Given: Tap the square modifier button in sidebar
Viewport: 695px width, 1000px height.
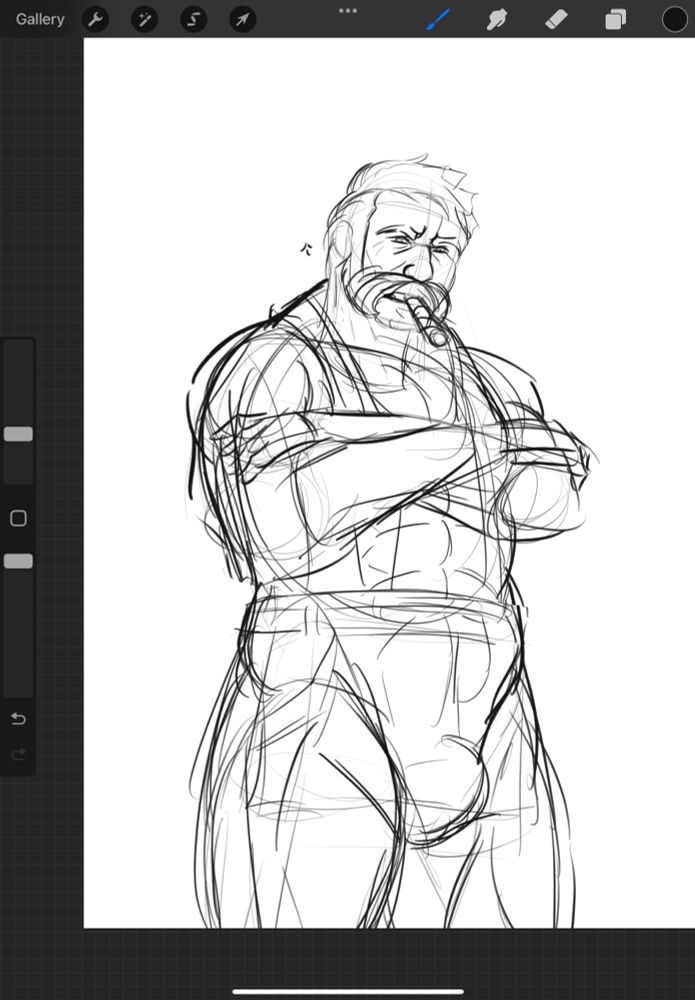Looking at the screenshot, I should tap(18, 518).
